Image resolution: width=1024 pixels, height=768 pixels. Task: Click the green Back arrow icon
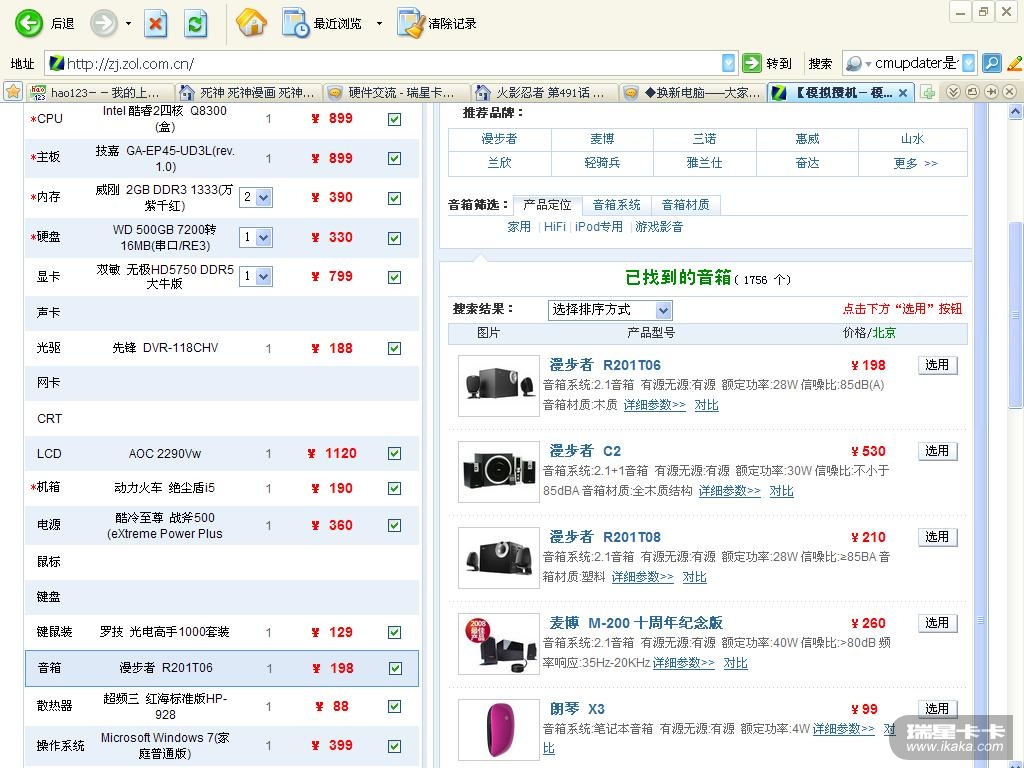(x=29, y=23)
